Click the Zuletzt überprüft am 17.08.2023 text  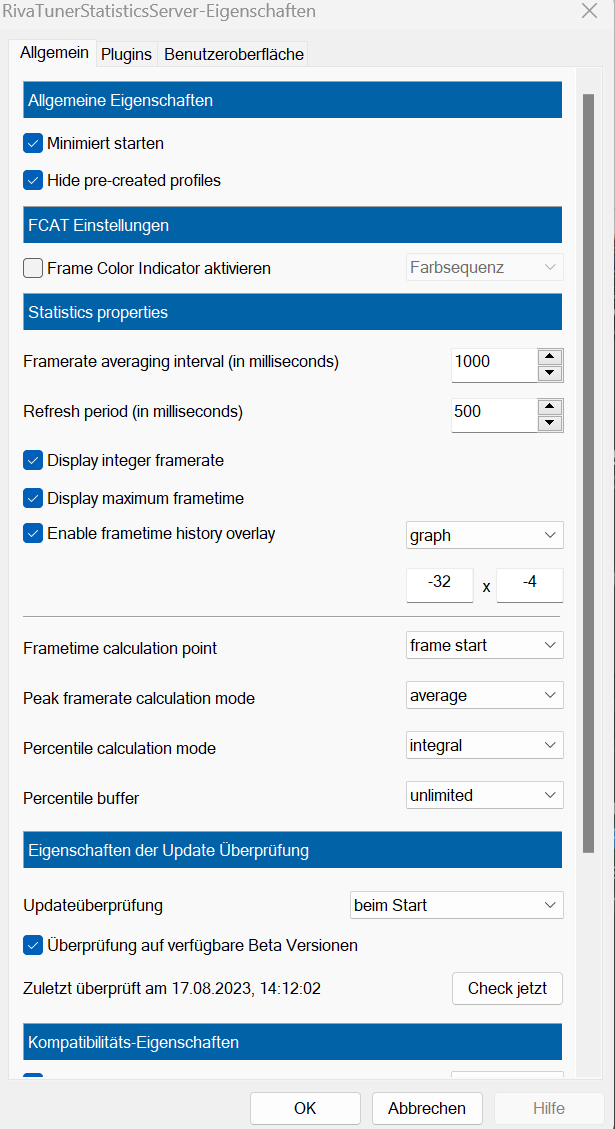click(x=172, y=989)
